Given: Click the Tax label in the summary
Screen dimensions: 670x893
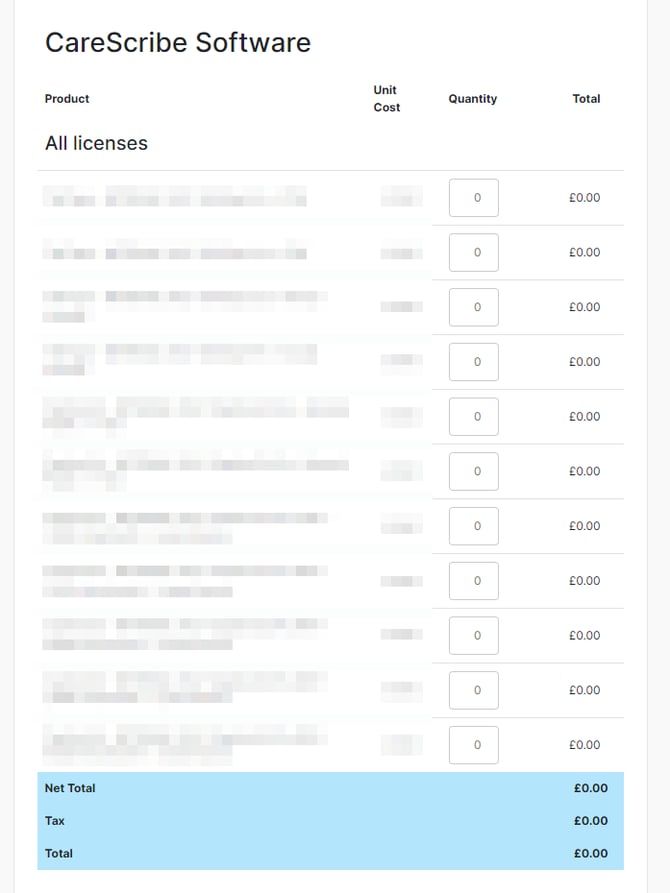Looking at the screenshot, I should (x=55, y=821).
